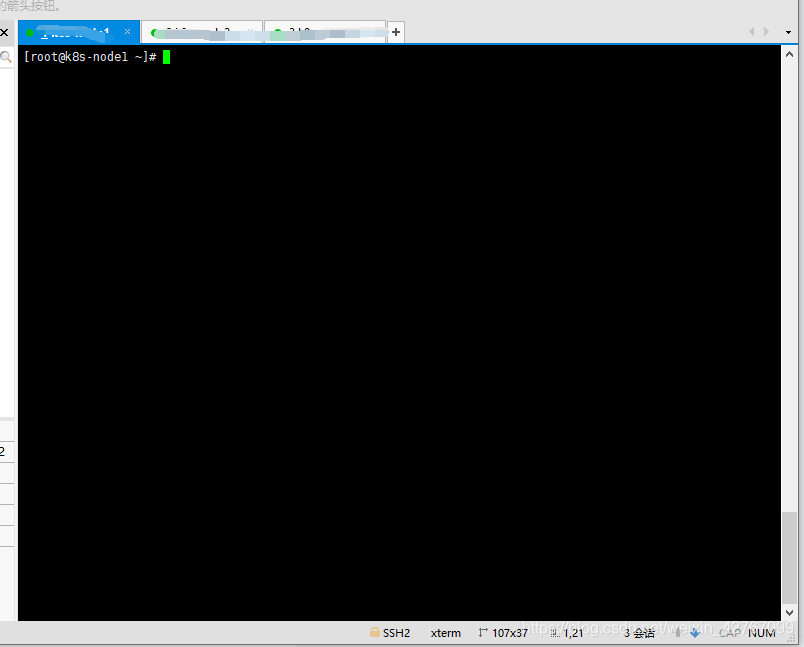Click the blue download arrow status icon
Image resolution: width=804 pixels, height=647 pixels.
[x=695, y=633]
